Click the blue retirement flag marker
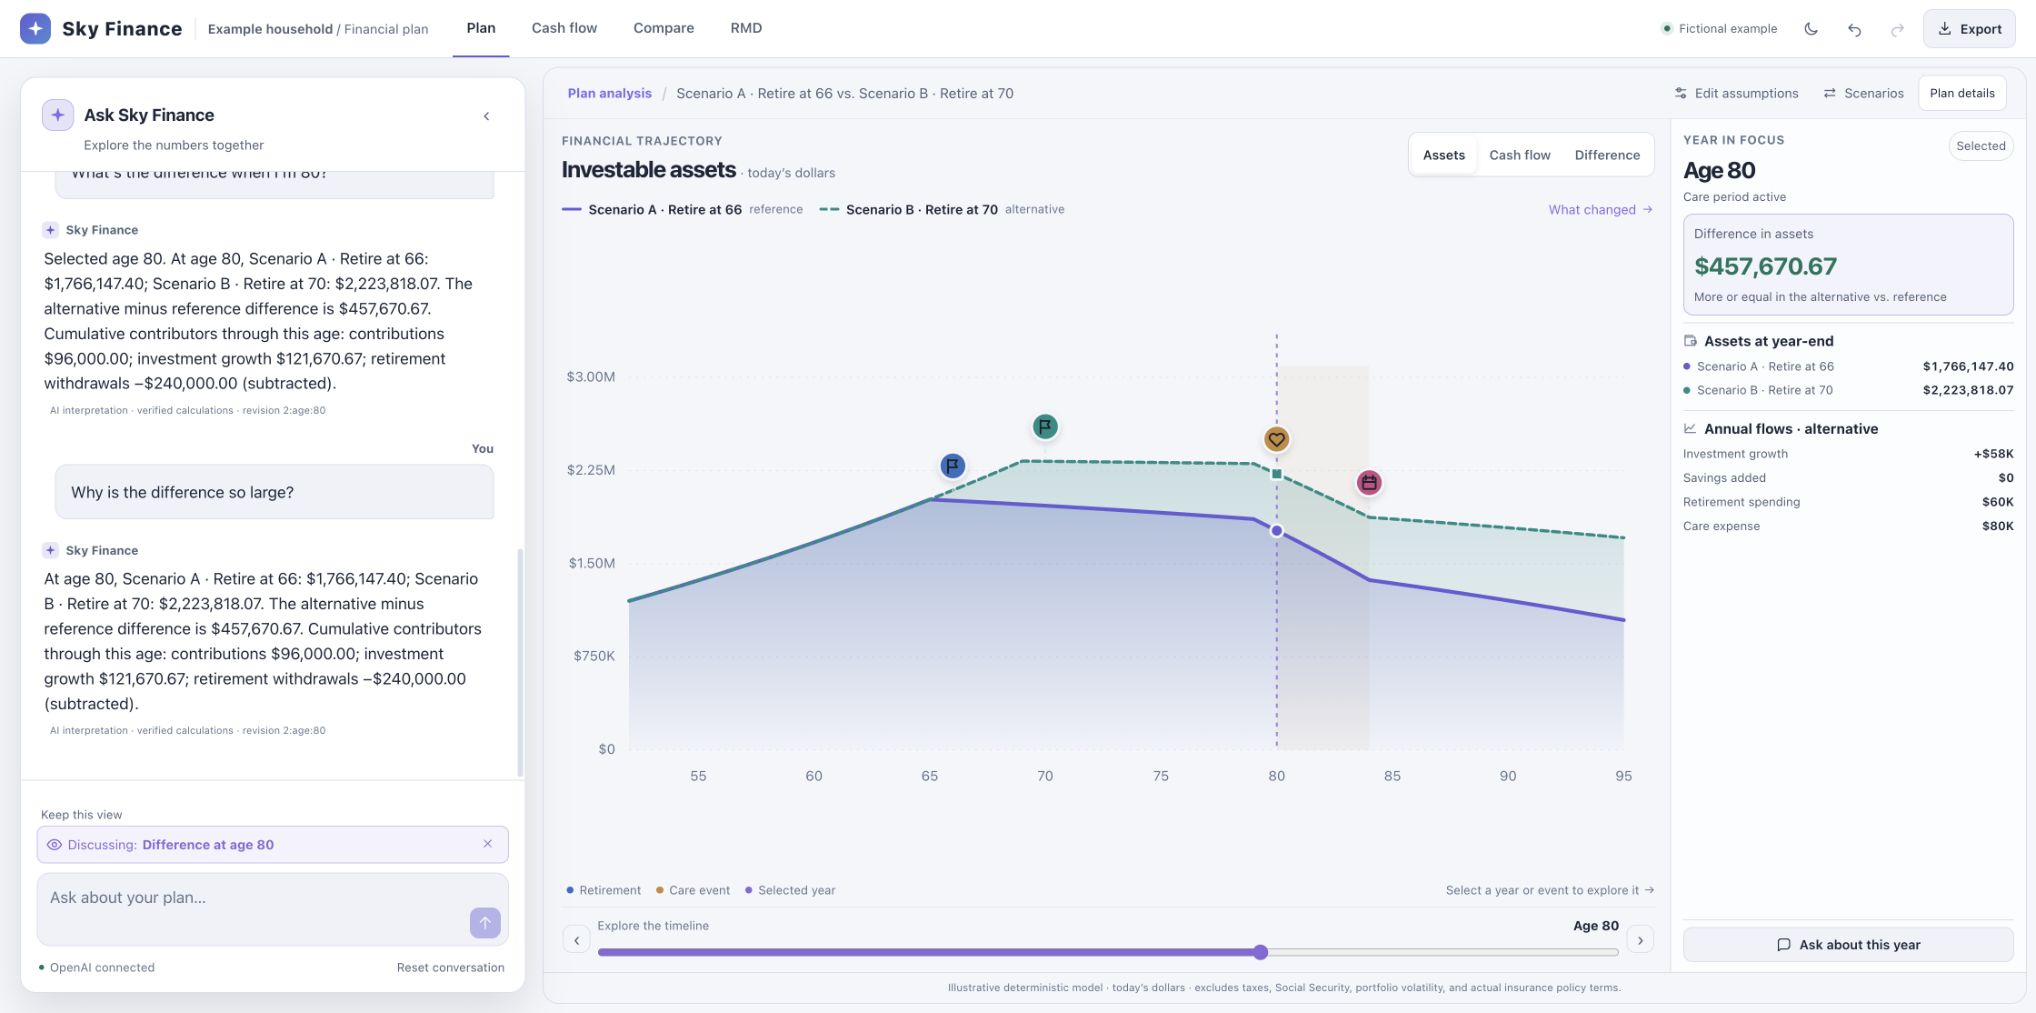The height and width of the screenshot is (1013, 2036). point(952,466)
